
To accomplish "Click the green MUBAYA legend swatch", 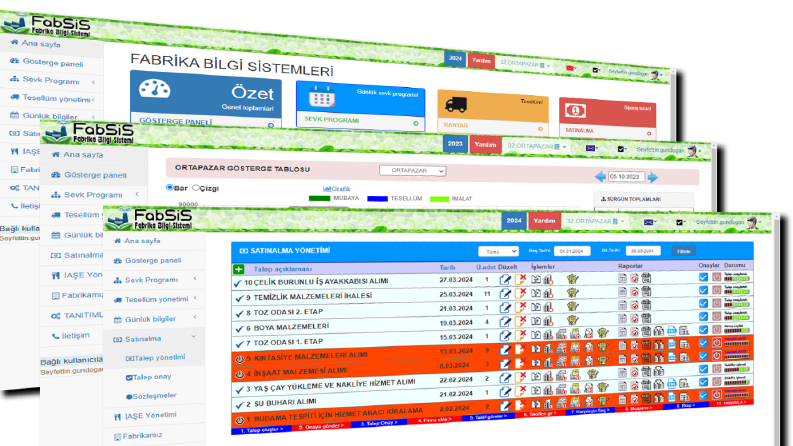I will pos(319,198).
